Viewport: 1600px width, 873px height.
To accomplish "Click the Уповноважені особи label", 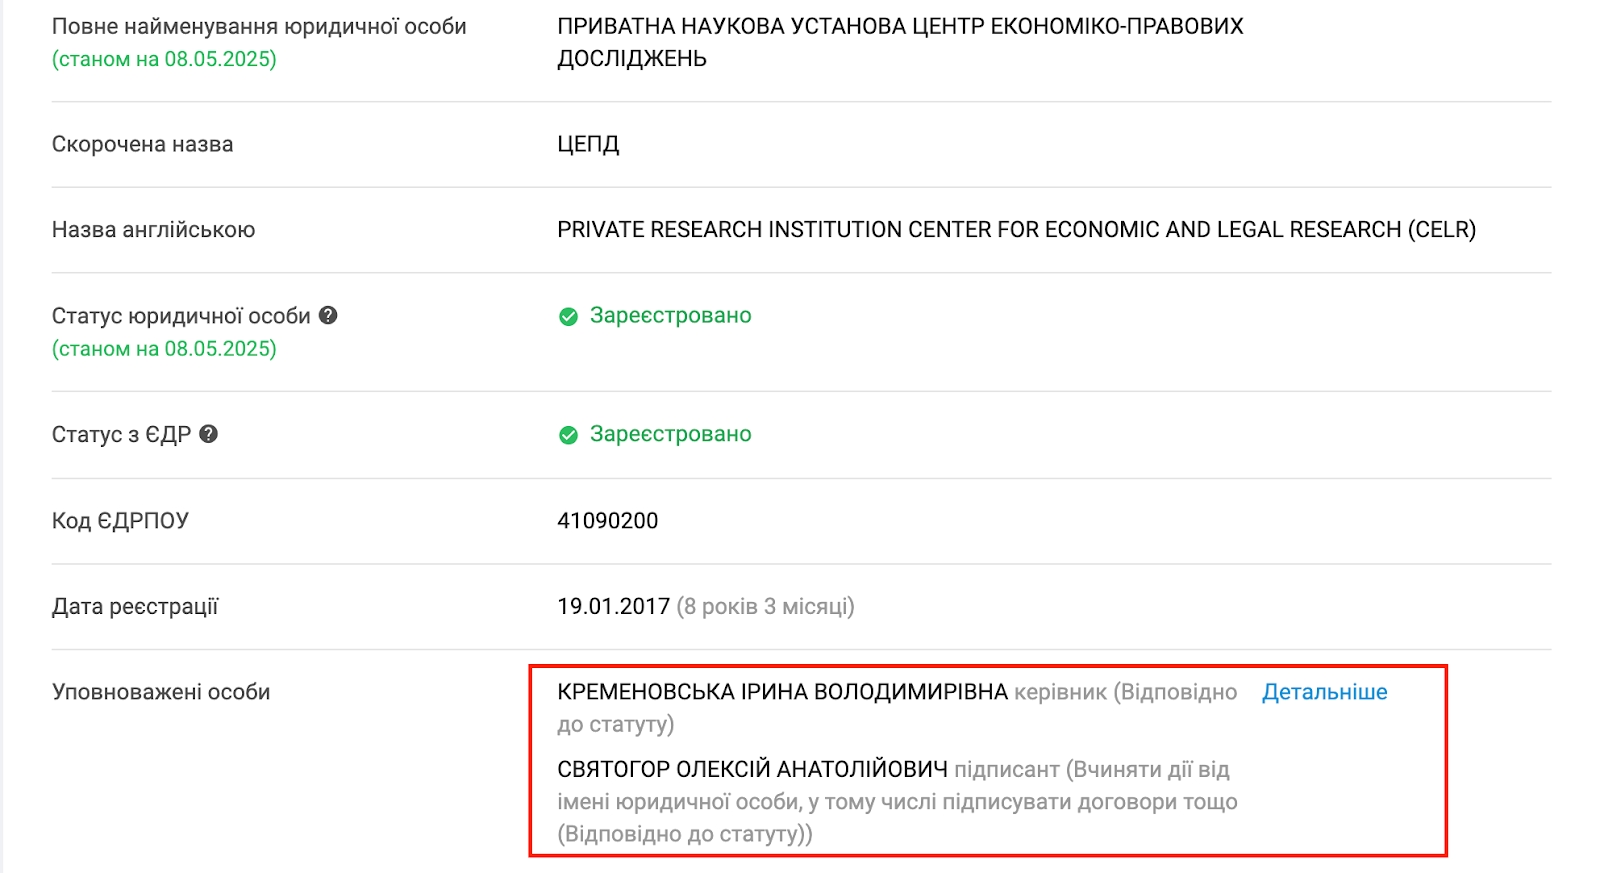I will (x=161, y=692).
